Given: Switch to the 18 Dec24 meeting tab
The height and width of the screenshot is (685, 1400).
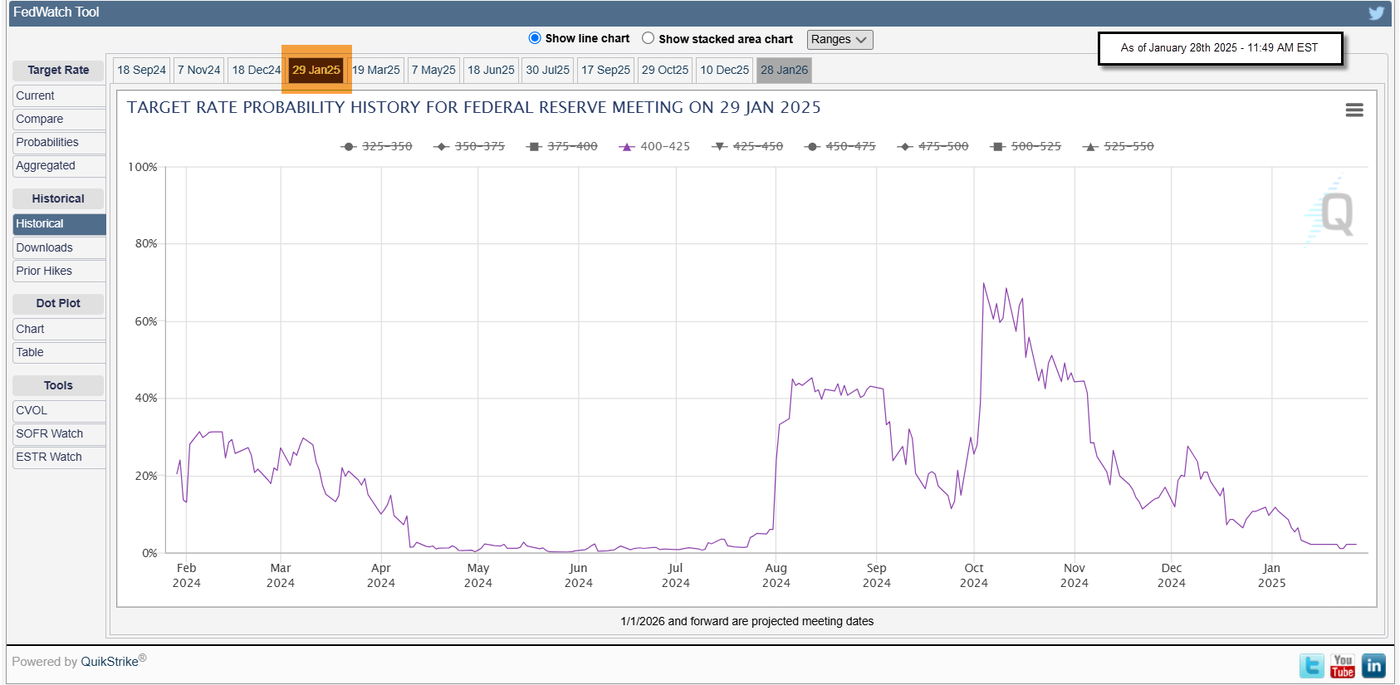Looking at the screenshot, I should coord(256,70).
